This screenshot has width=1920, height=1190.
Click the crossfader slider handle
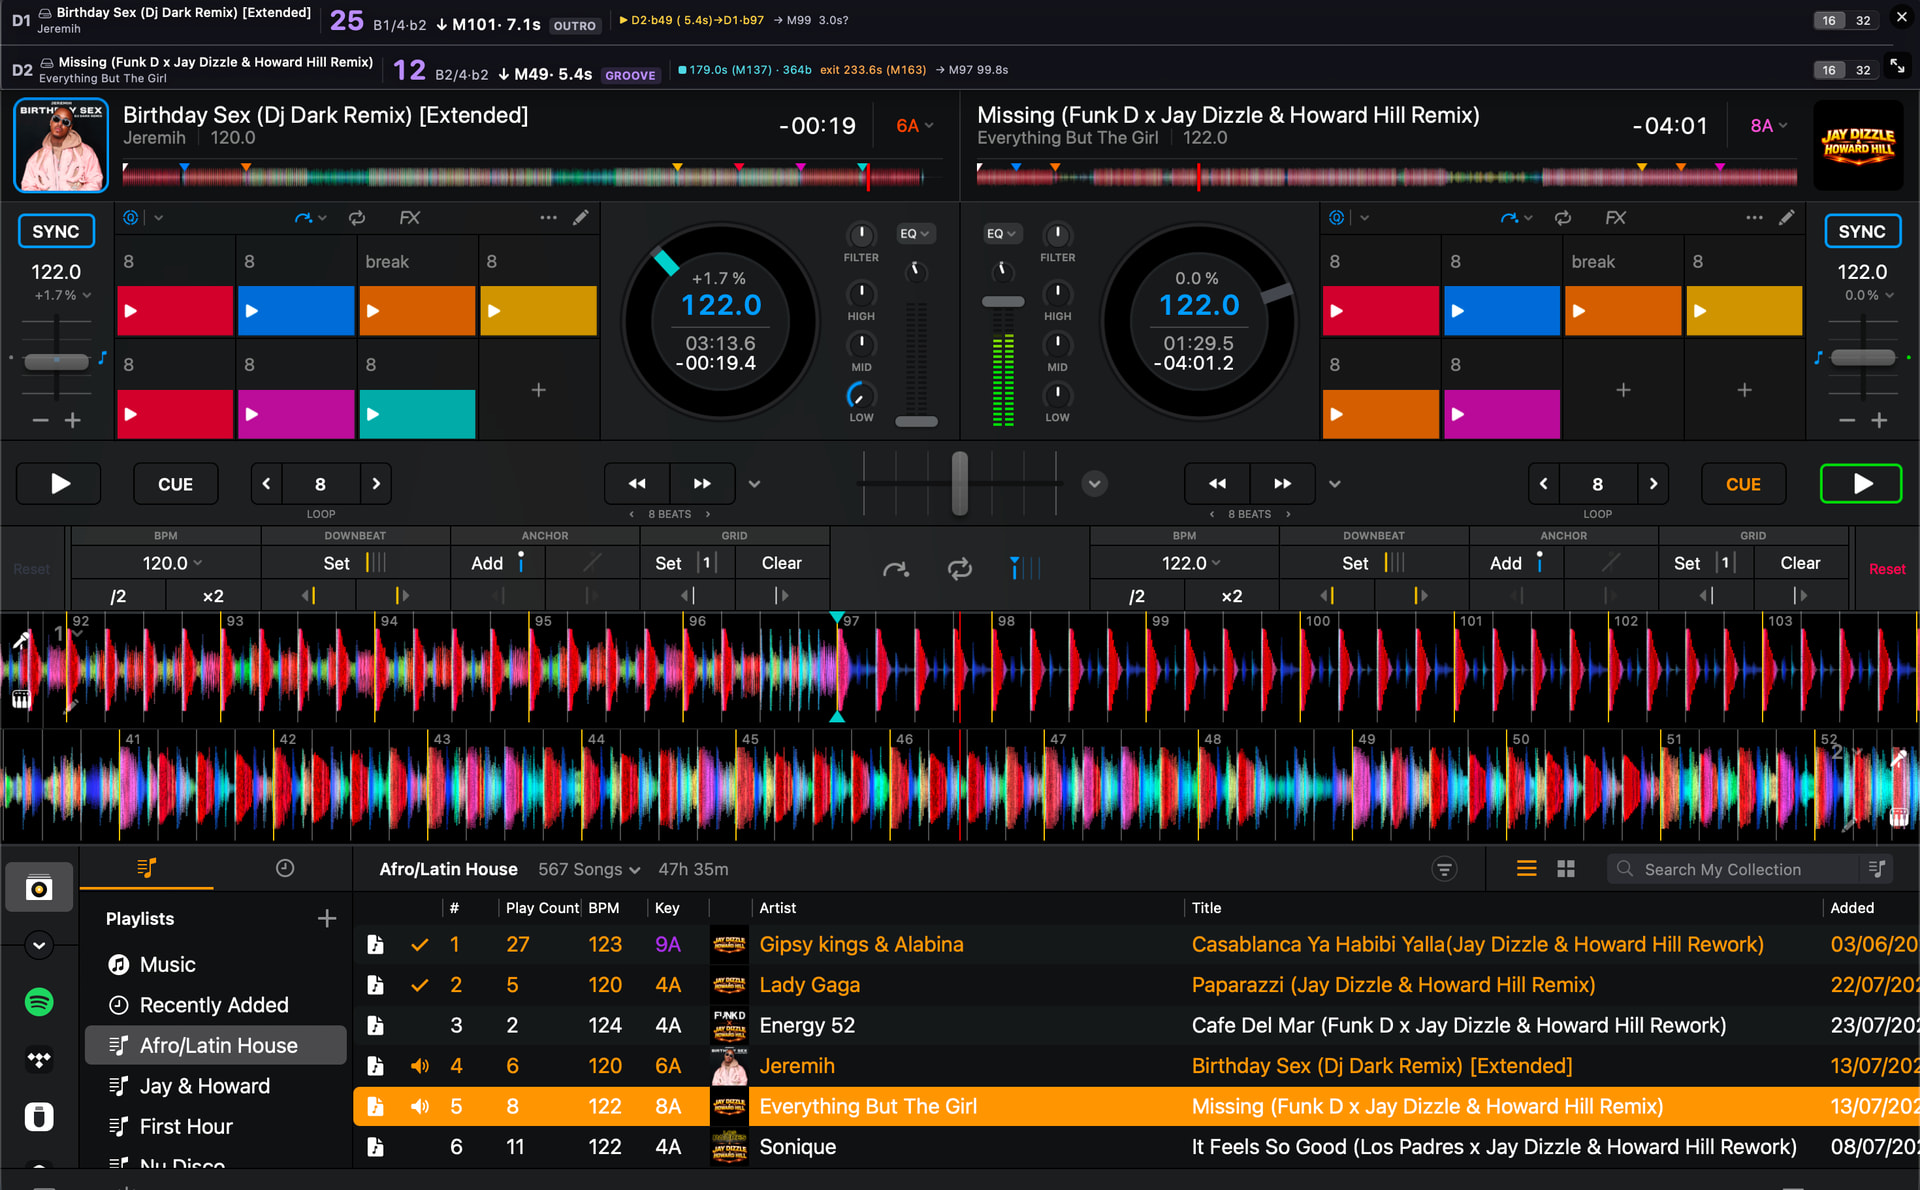(960, 484)
